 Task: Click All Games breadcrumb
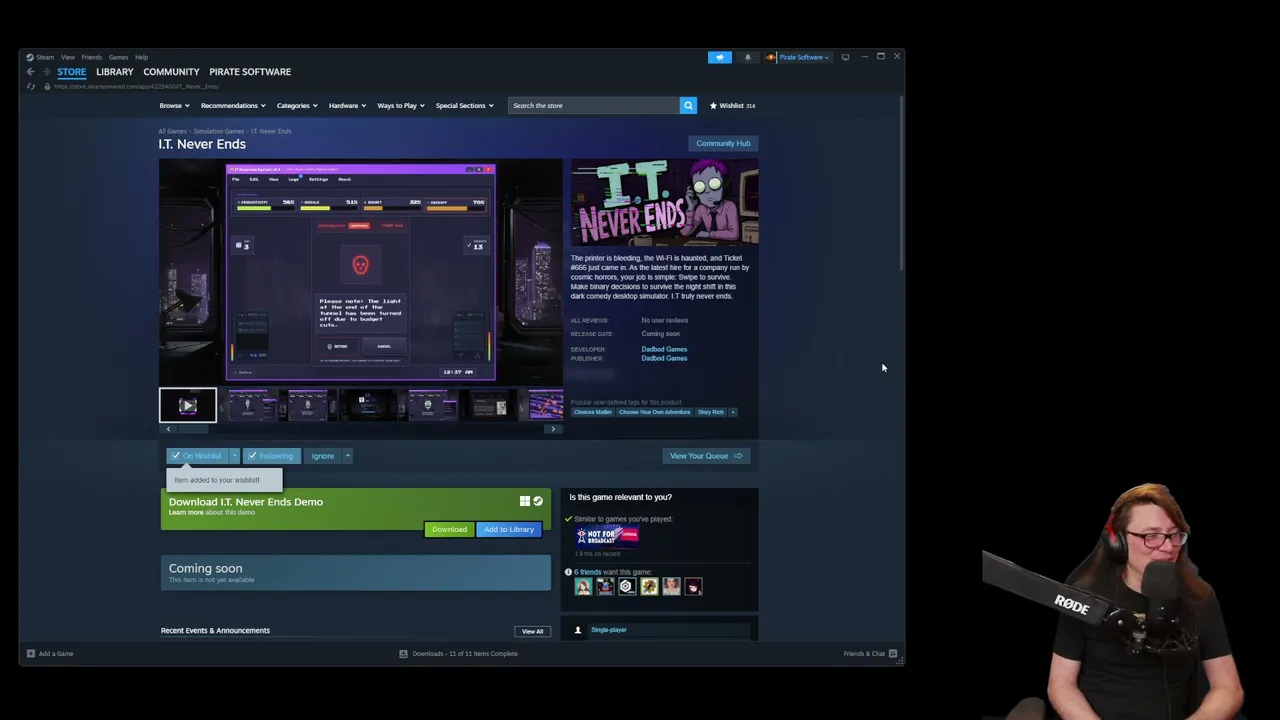172,131
